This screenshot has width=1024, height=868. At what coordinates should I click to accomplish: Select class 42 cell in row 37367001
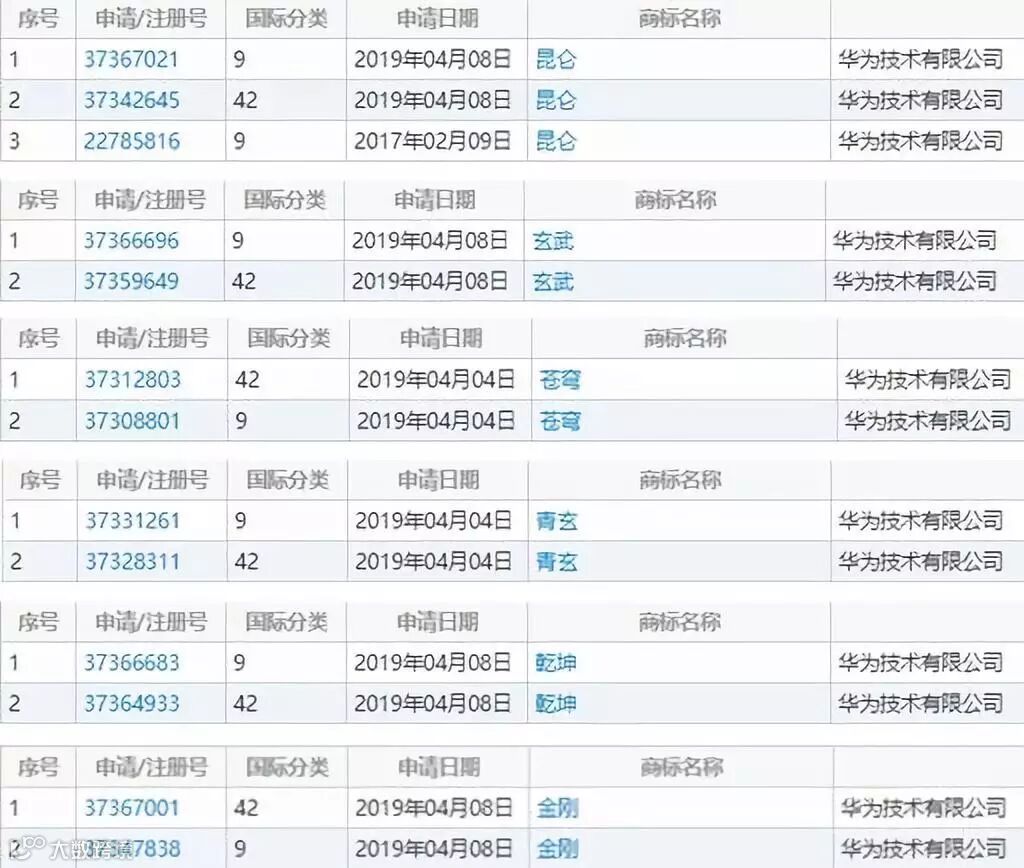click(246, 808)
